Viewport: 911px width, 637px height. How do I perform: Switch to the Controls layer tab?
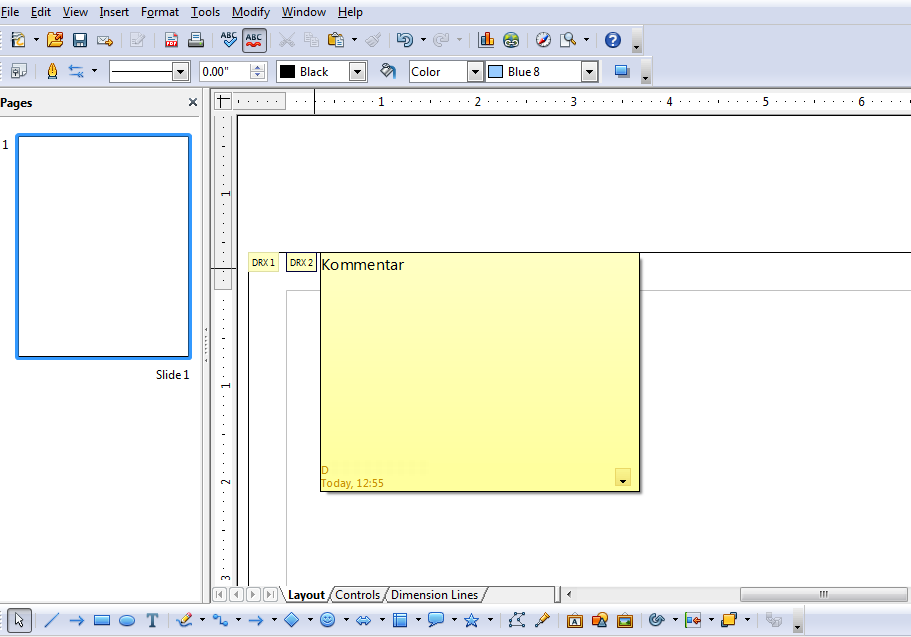357,594
